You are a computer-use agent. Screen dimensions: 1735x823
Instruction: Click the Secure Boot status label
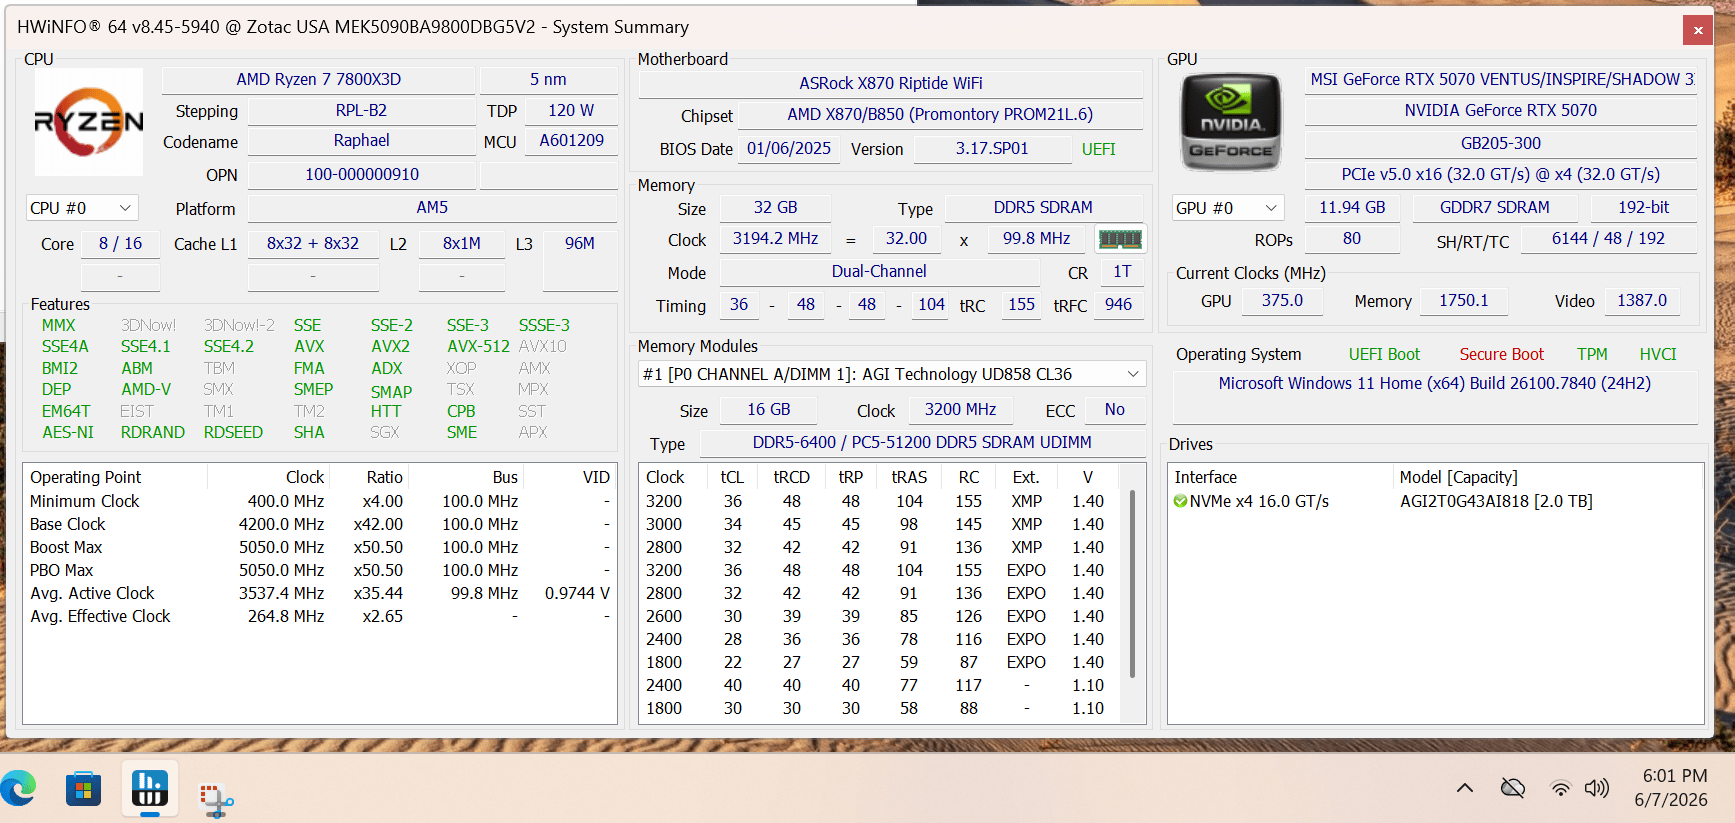pyautogui.click(x=1501, y=354)
